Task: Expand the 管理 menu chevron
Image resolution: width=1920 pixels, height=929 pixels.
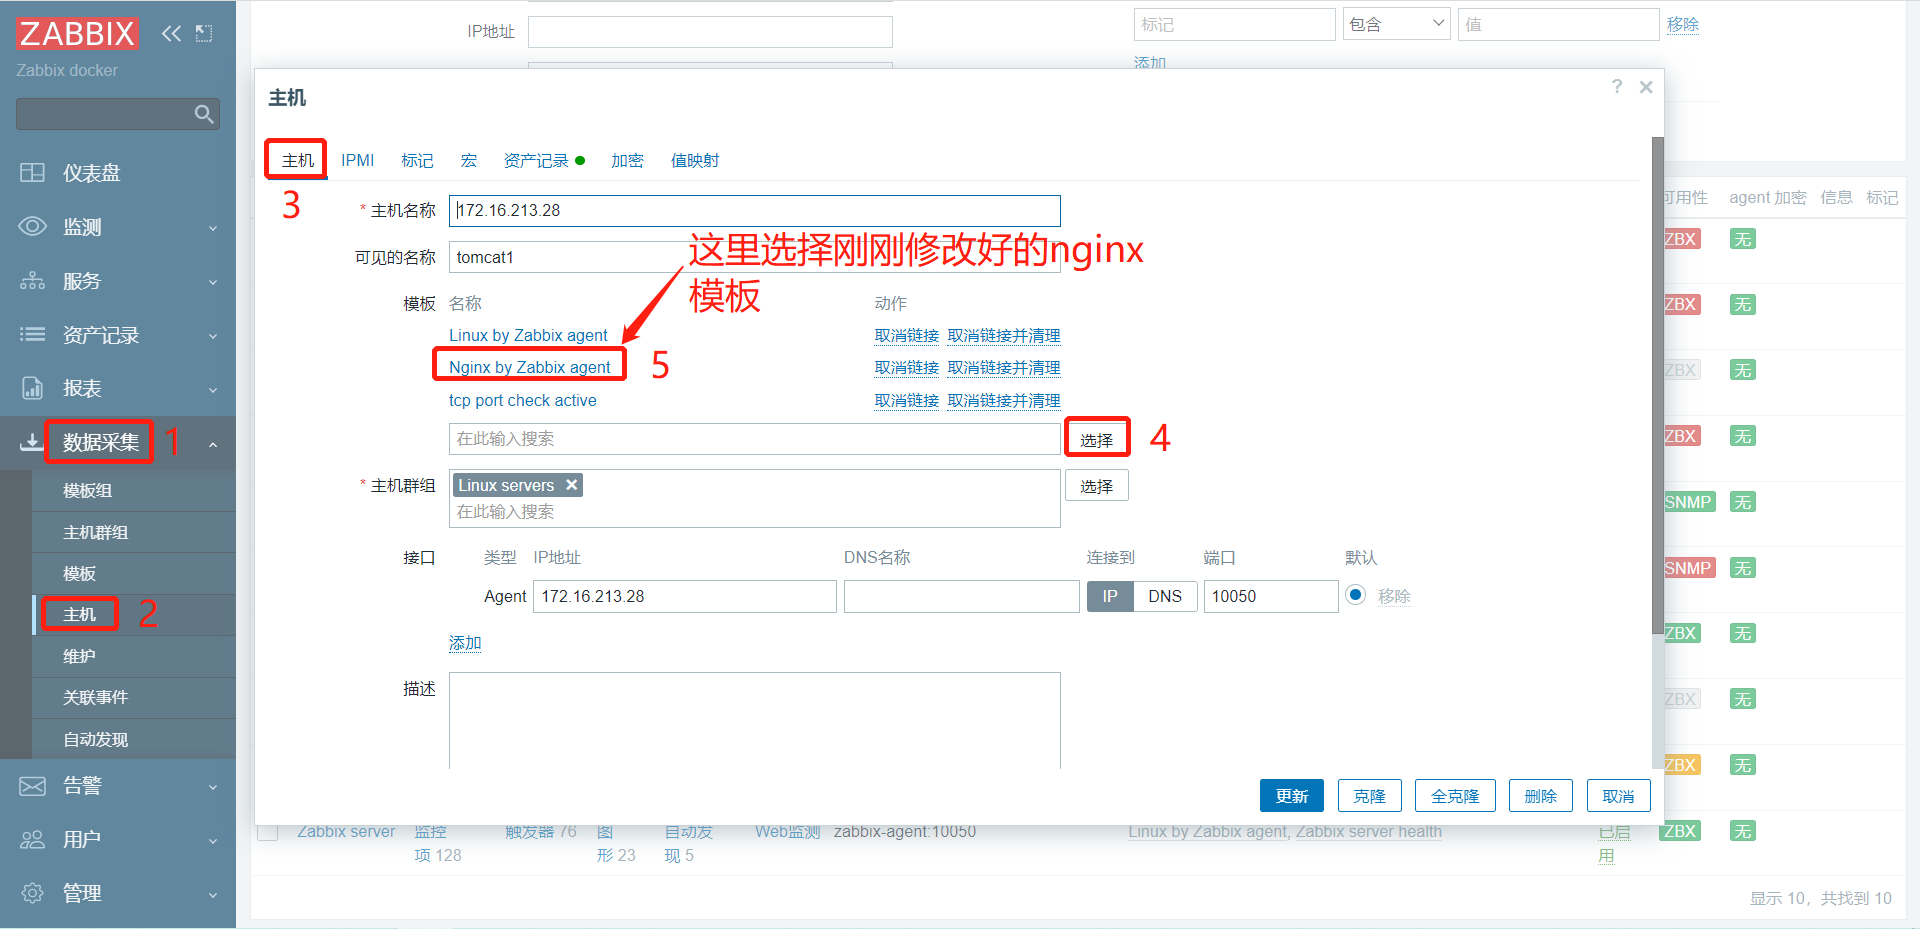Action: (x=213, y=894)
